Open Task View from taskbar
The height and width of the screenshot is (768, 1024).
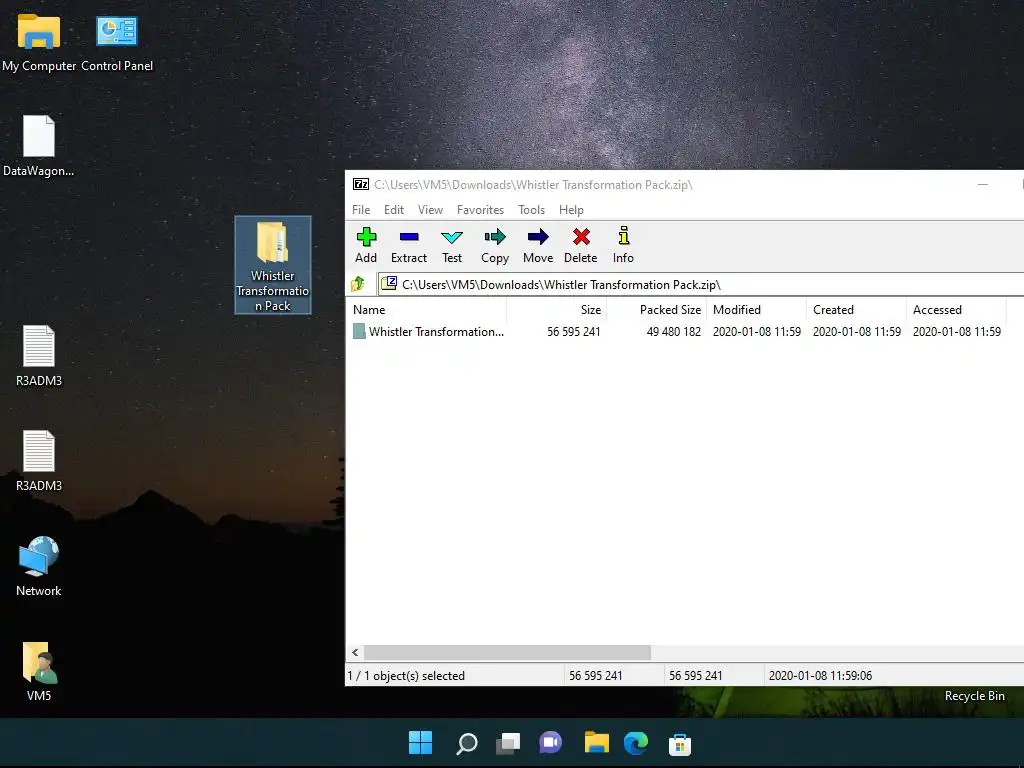click(508, 743)
